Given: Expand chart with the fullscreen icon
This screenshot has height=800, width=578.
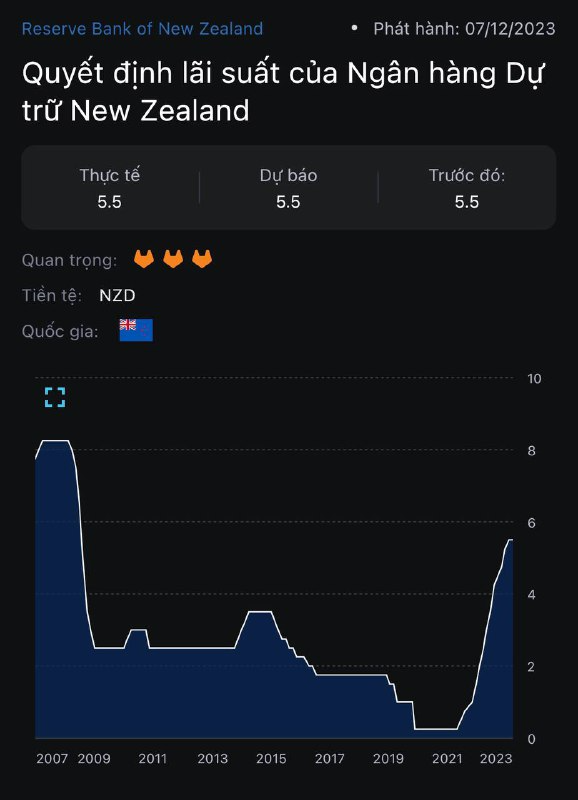Looking at the screenshot, I should 55,397.
